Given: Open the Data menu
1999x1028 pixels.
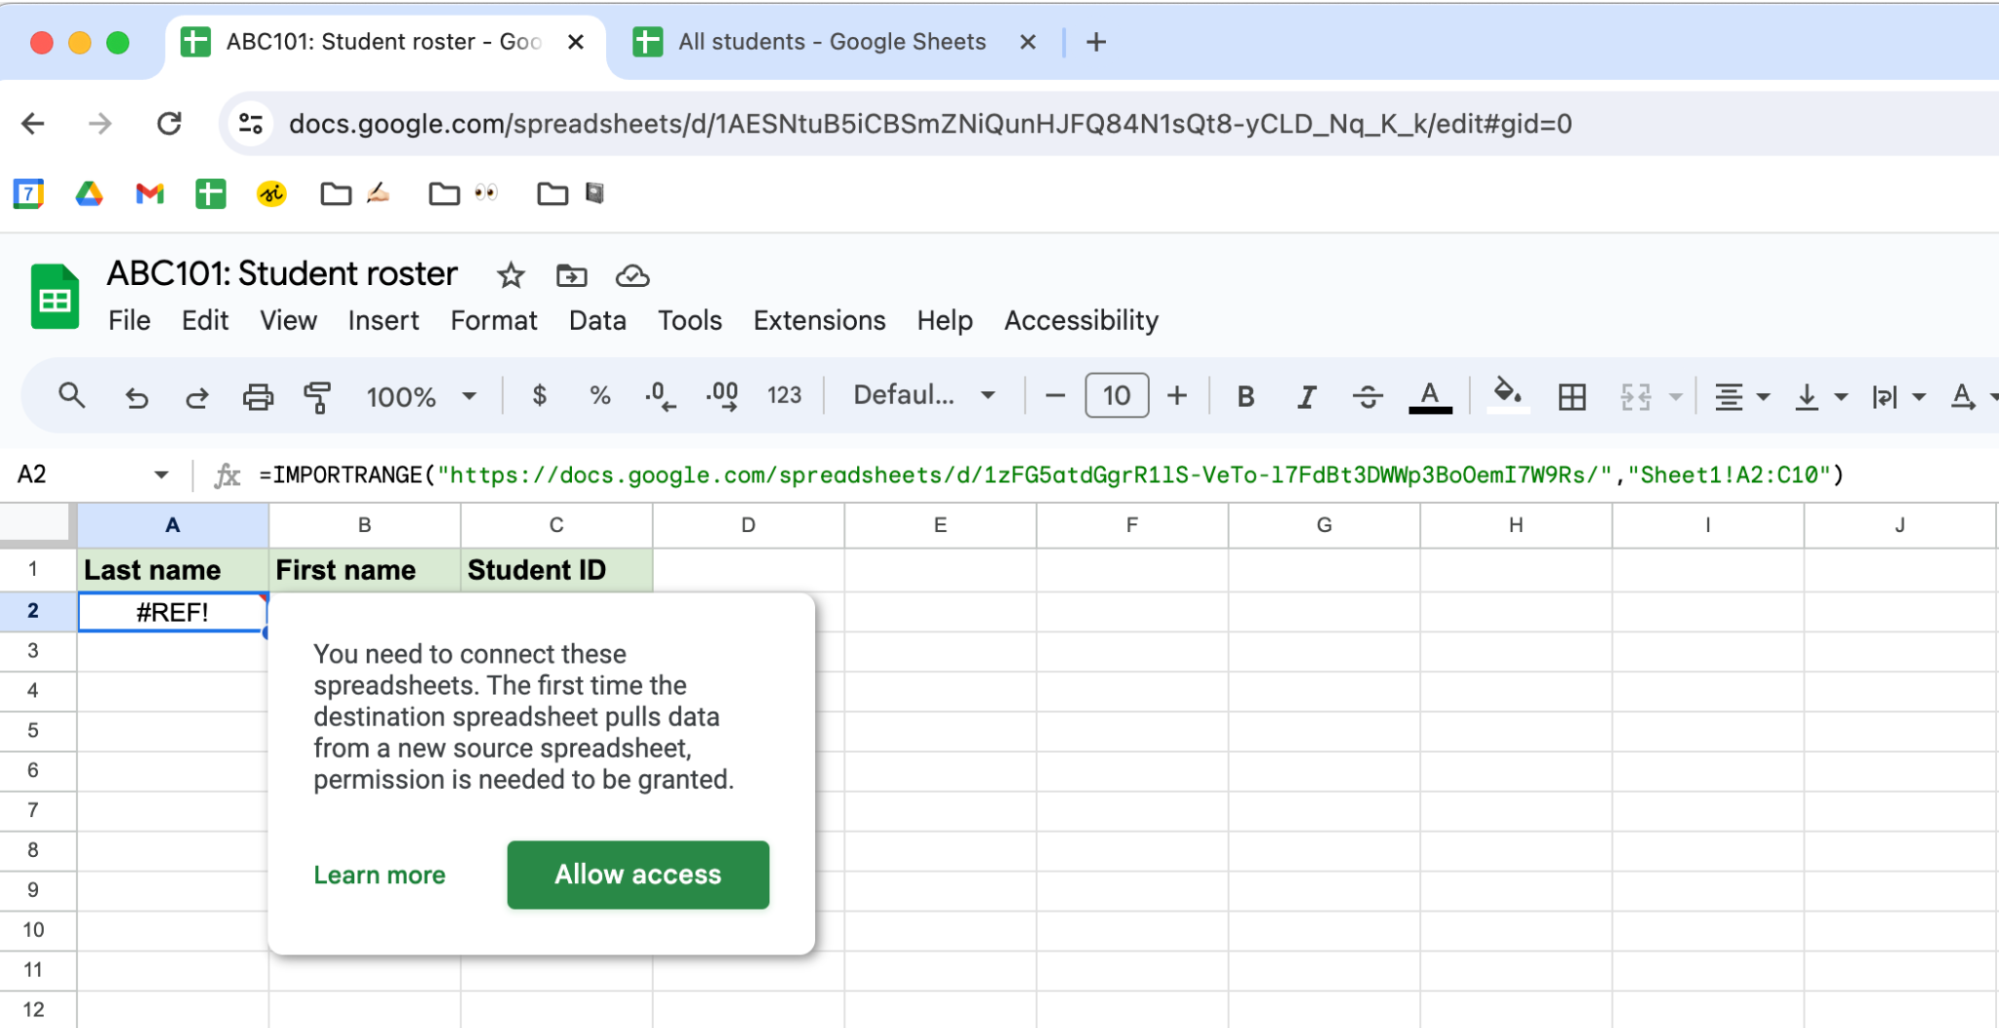Looking at the screenshot, I should pos(597,321).
